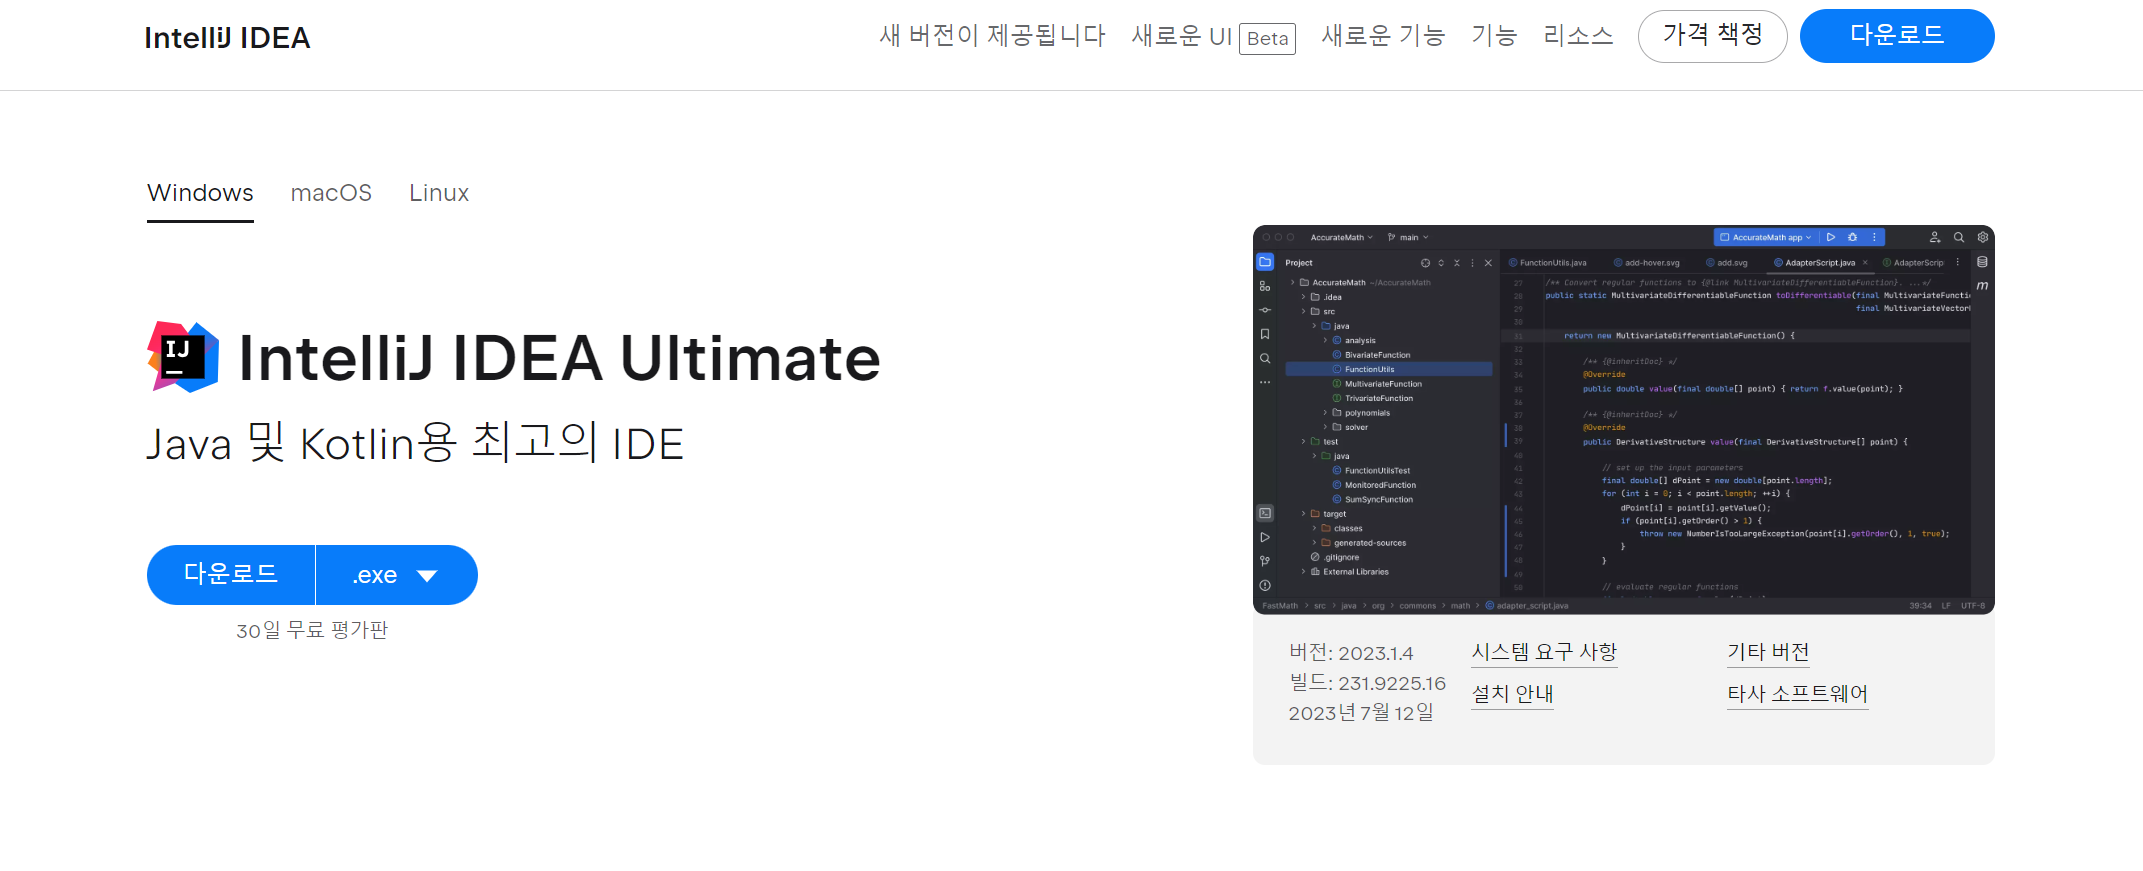
Task: Select the Windows tab
Action: [x=200, y=193]
